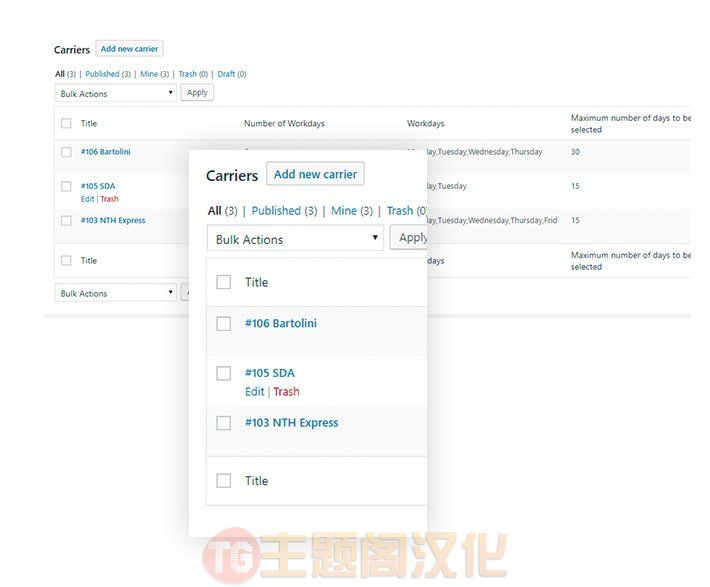
Task: Sort by the Number of Workdays column header
Action: (x=284, y=123)
